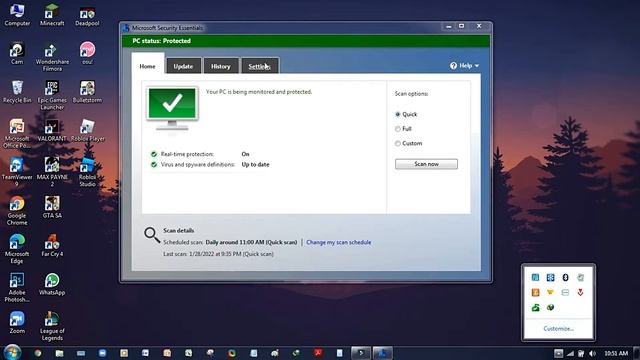Select the Computer desktop icon

[x=17, y=16]
